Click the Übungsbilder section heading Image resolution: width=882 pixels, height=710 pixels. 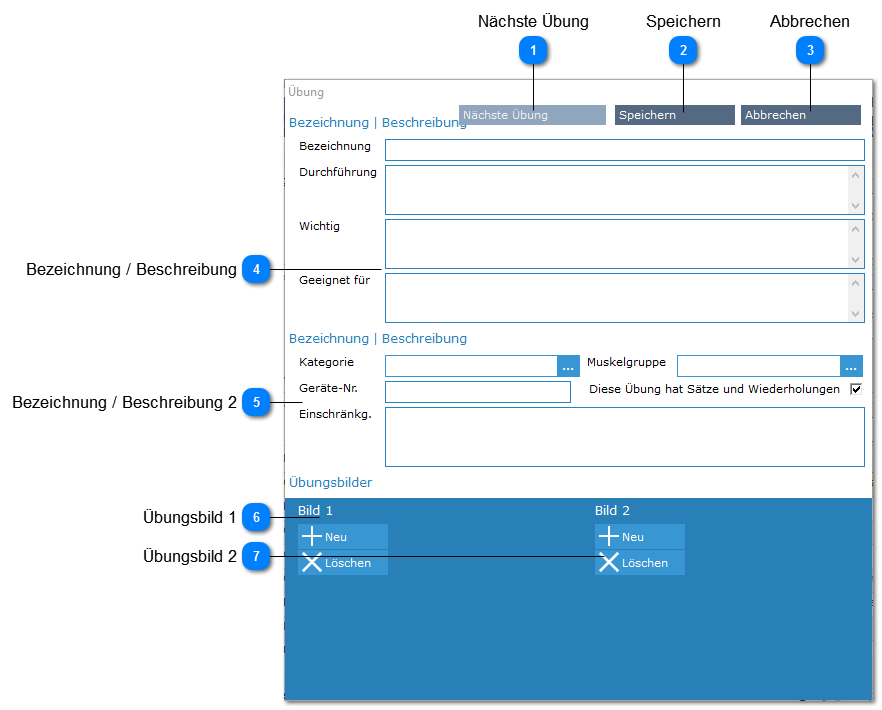(x=330, y=483)
